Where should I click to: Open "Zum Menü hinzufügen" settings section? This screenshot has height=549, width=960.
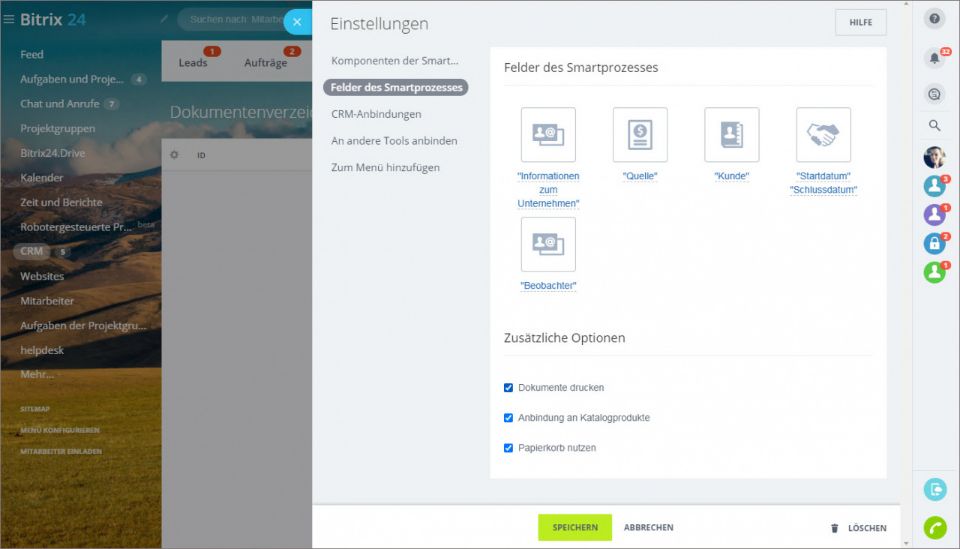(x=385, y=168)
